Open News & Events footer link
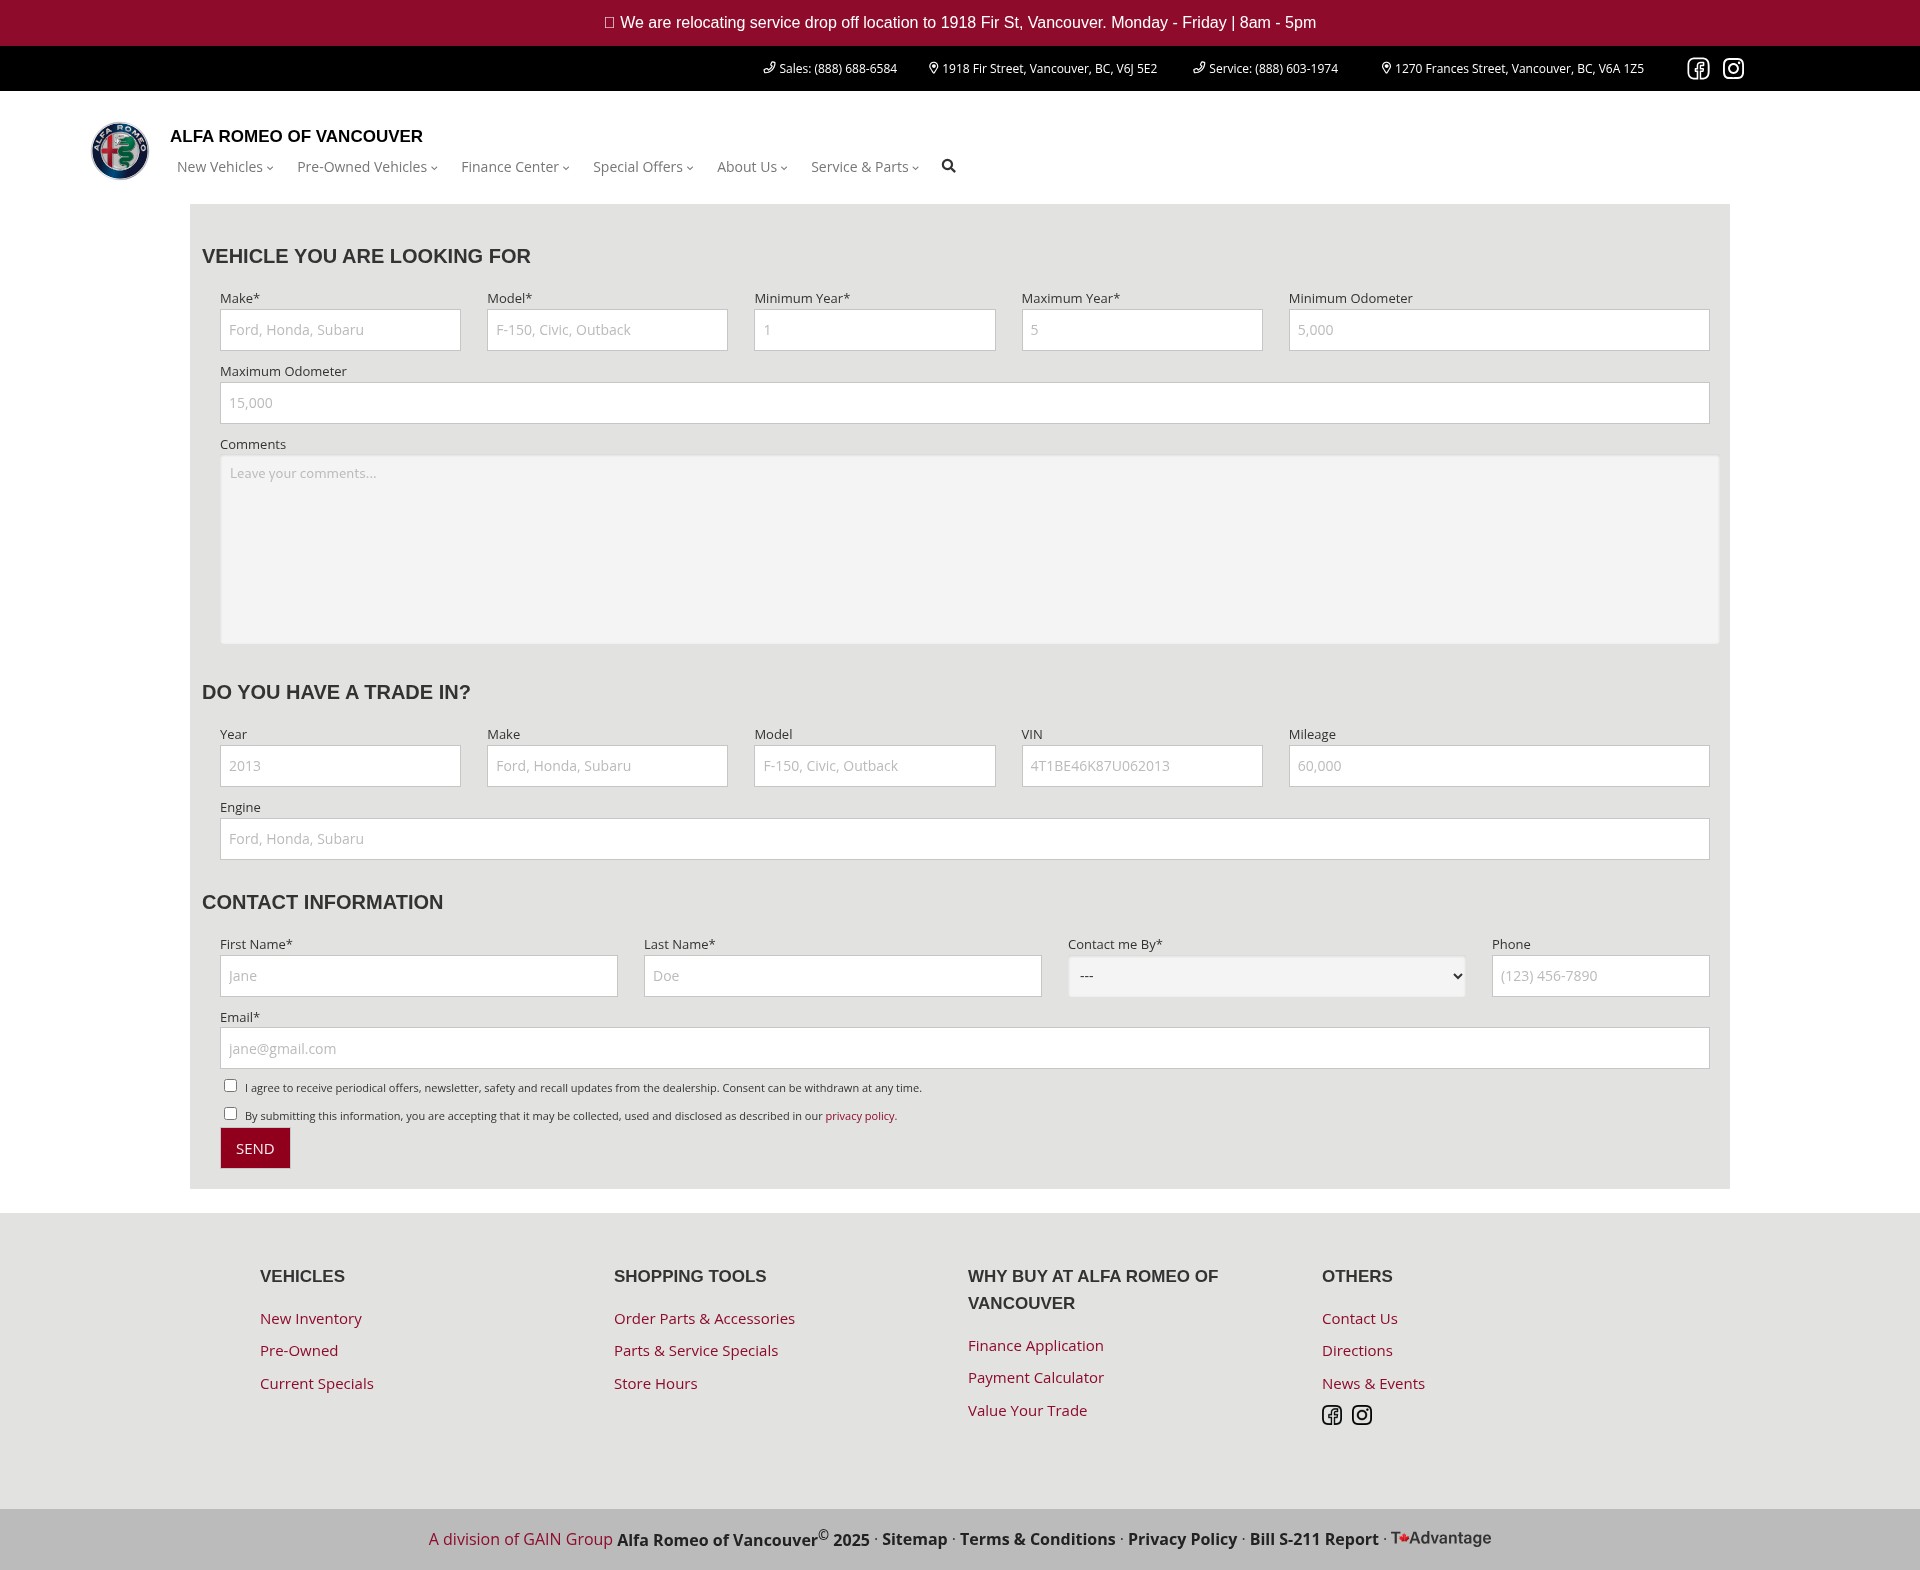This screenshot has height=1570, width=1920. [1373, 1384]
